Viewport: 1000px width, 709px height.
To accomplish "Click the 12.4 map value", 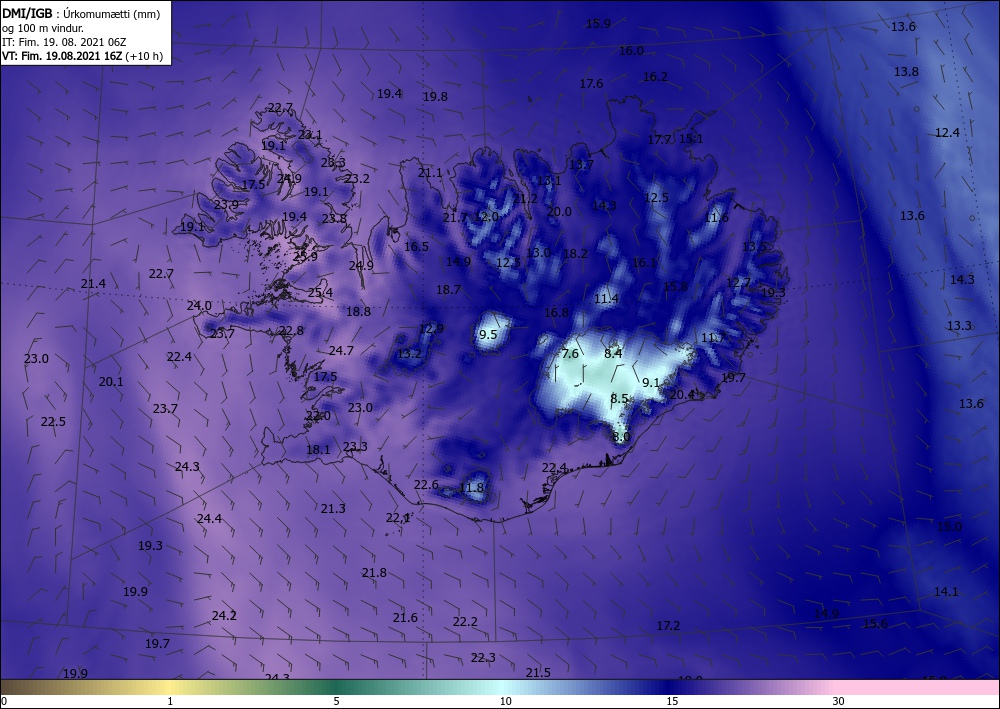I will pyautogui.click(x=947, y=133).
